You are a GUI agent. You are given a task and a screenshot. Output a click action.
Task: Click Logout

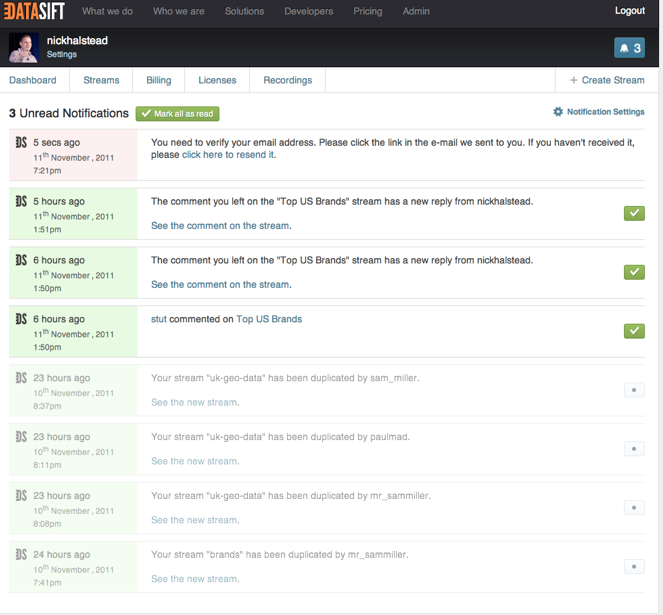630,11
